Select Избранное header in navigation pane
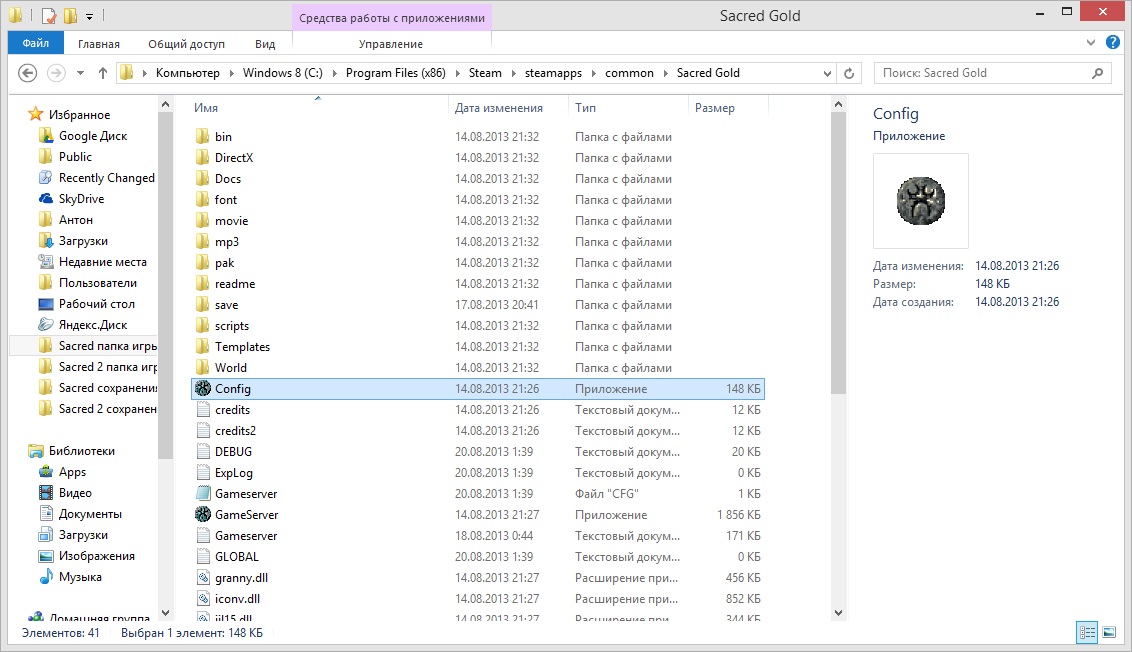This screenshot has width=1132, height=652. pyautogui.click(x=79, y=115)
